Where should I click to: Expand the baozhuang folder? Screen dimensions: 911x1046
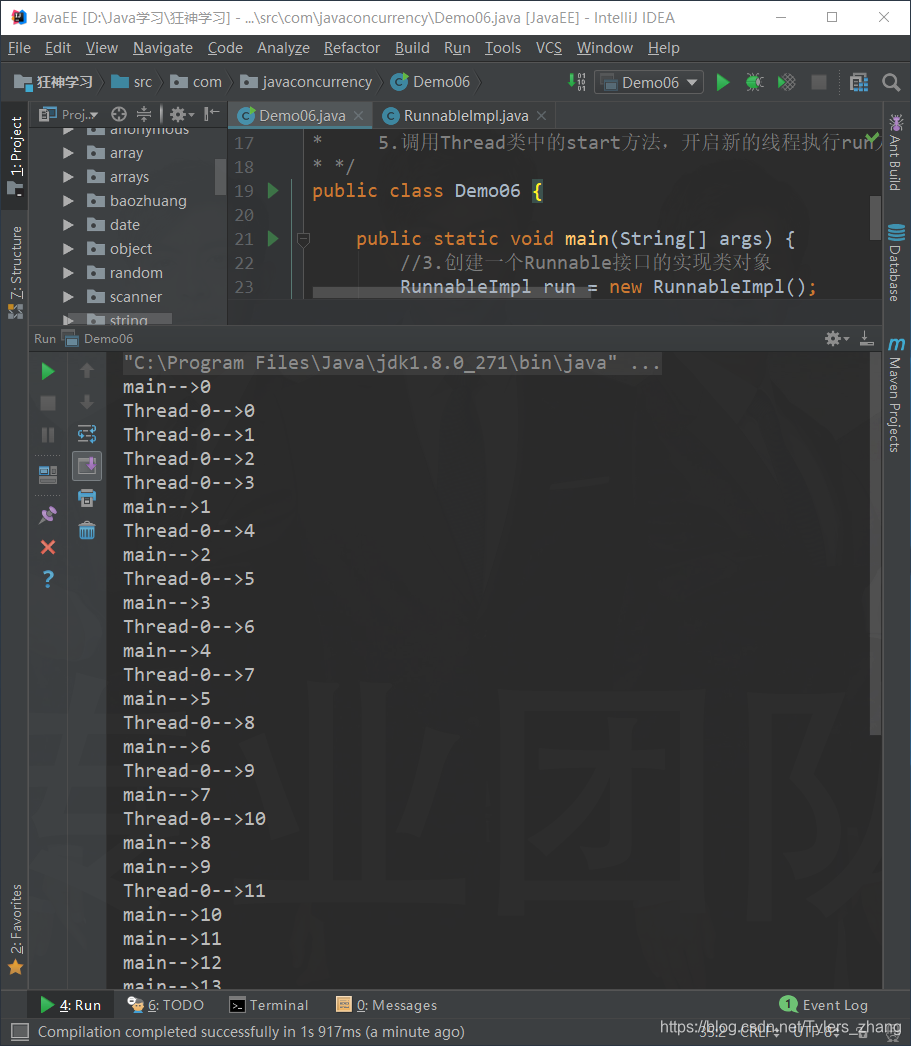tap(68, 201)
